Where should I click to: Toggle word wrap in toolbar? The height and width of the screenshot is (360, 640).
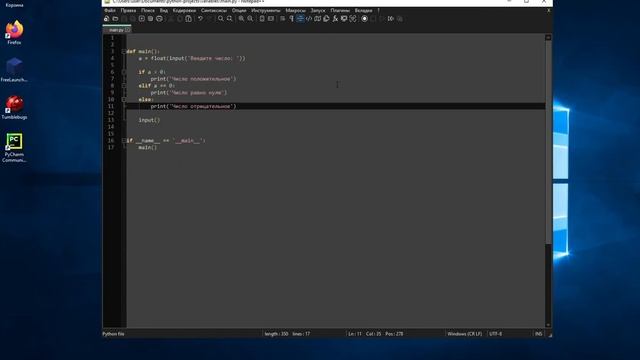point(282,19)
